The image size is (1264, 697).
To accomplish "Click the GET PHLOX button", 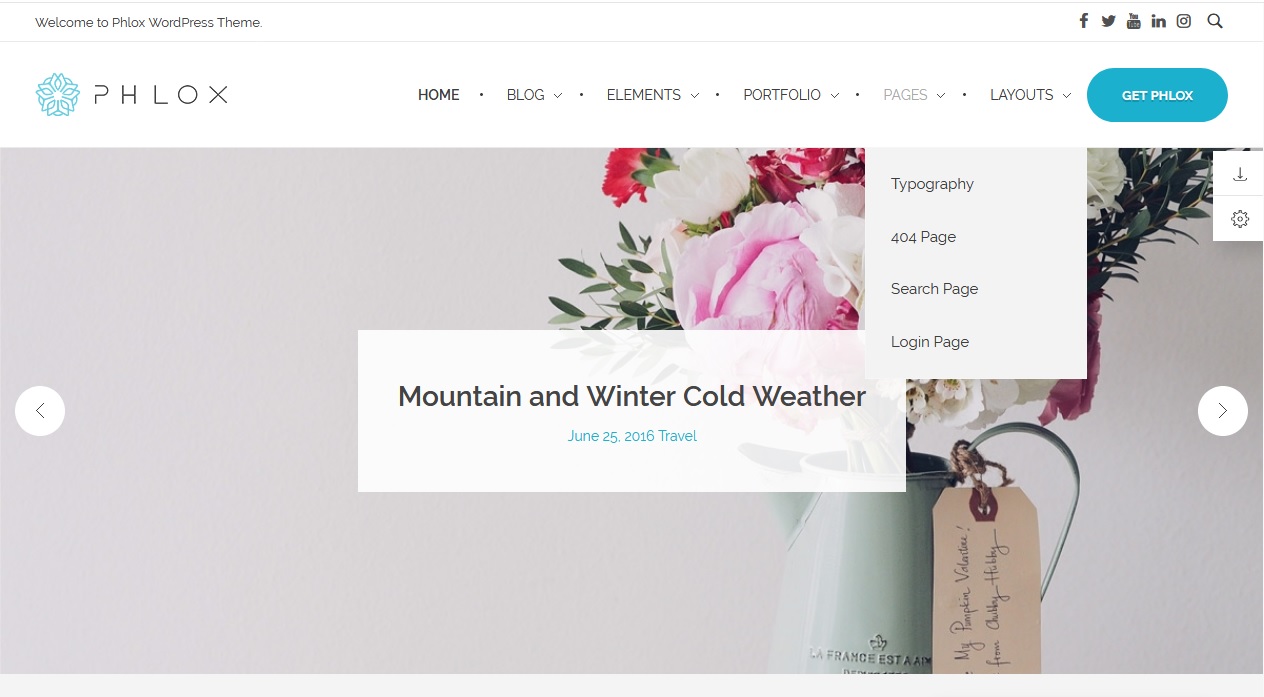I will click(x=1157, y=95).
